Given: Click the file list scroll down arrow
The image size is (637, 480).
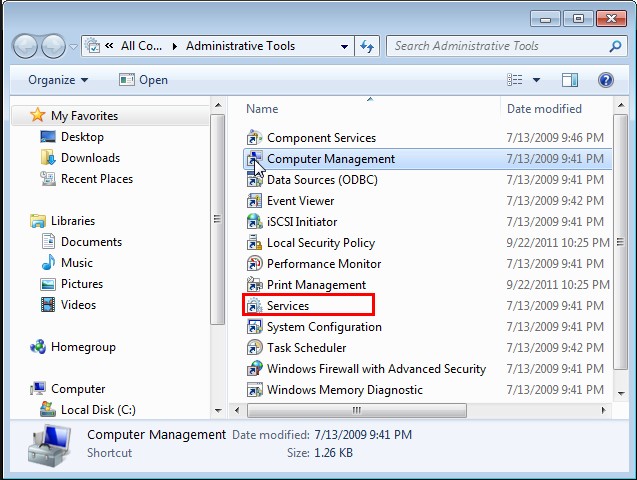Looking at the screenshot, I should click(621, 393).
